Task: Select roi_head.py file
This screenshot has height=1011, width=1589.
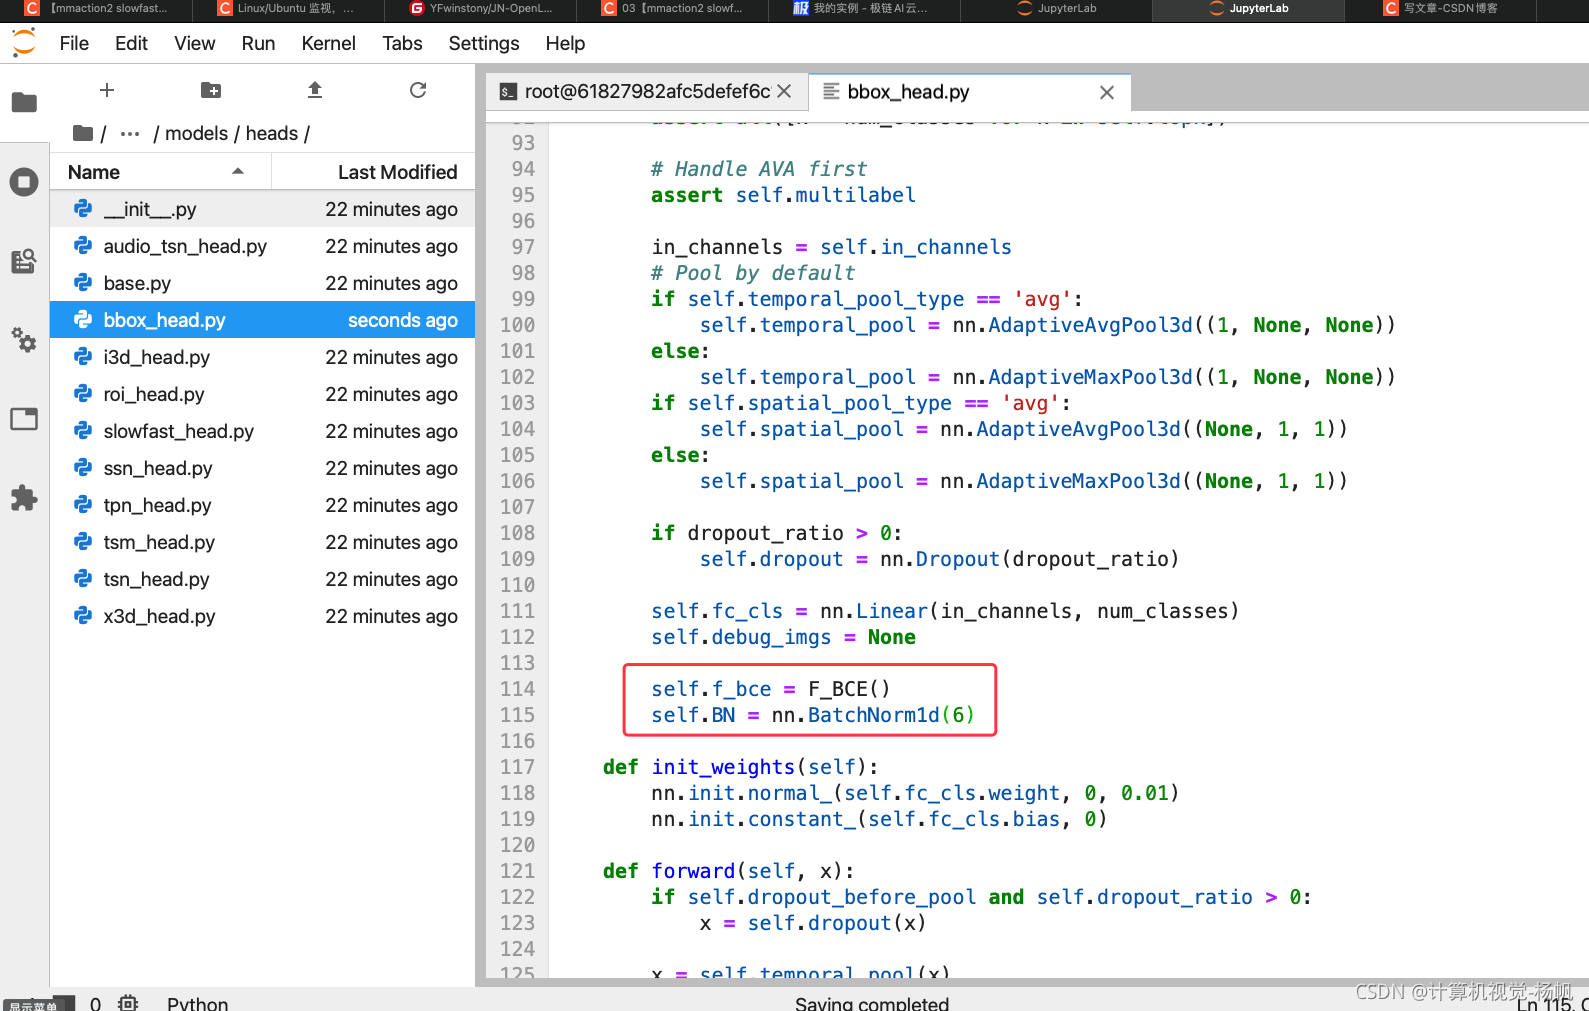Action: (262, 394)
